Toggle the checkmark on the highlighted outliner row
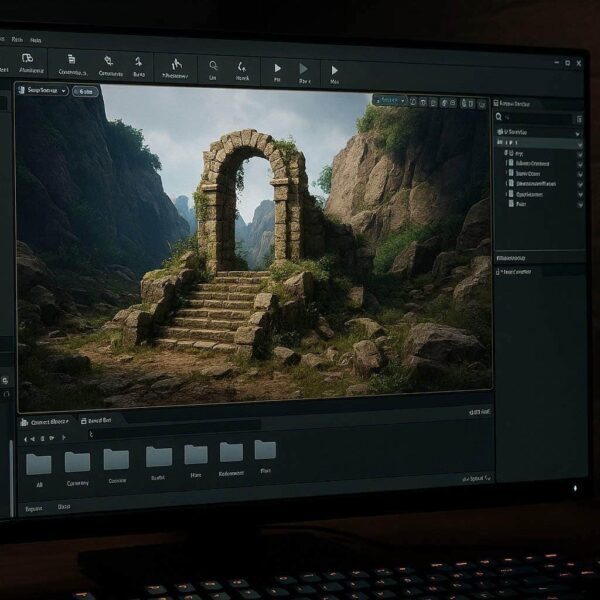The width and height of the screenshot is (600, 600). point(579,145)
